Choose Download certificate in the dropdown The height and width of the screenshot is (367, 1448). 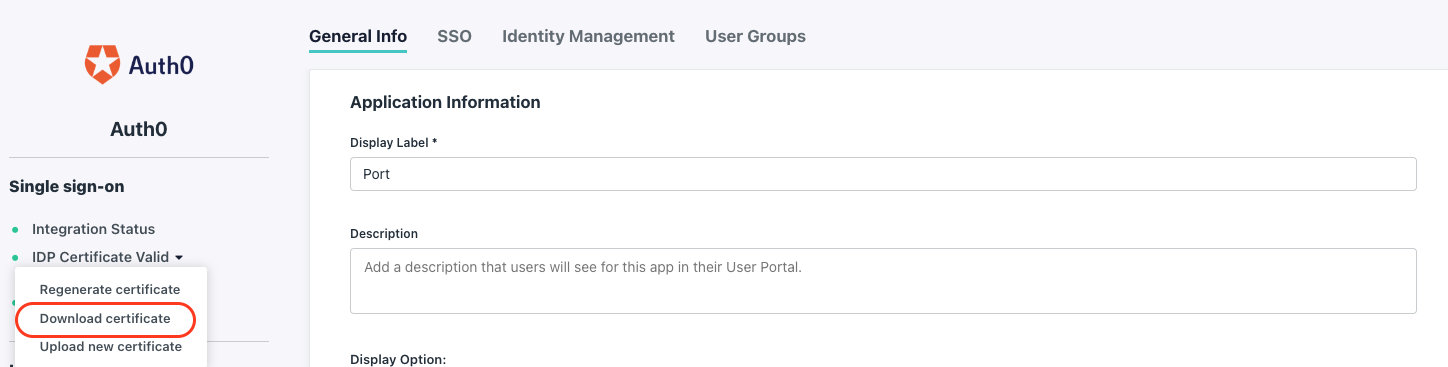(105, 319)
